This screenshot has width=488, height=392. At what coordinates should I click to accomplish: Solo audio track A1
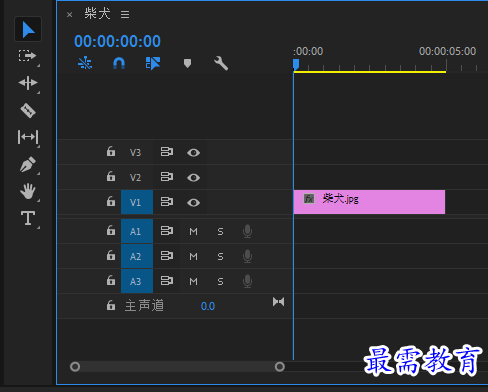(x=220, y=231)
